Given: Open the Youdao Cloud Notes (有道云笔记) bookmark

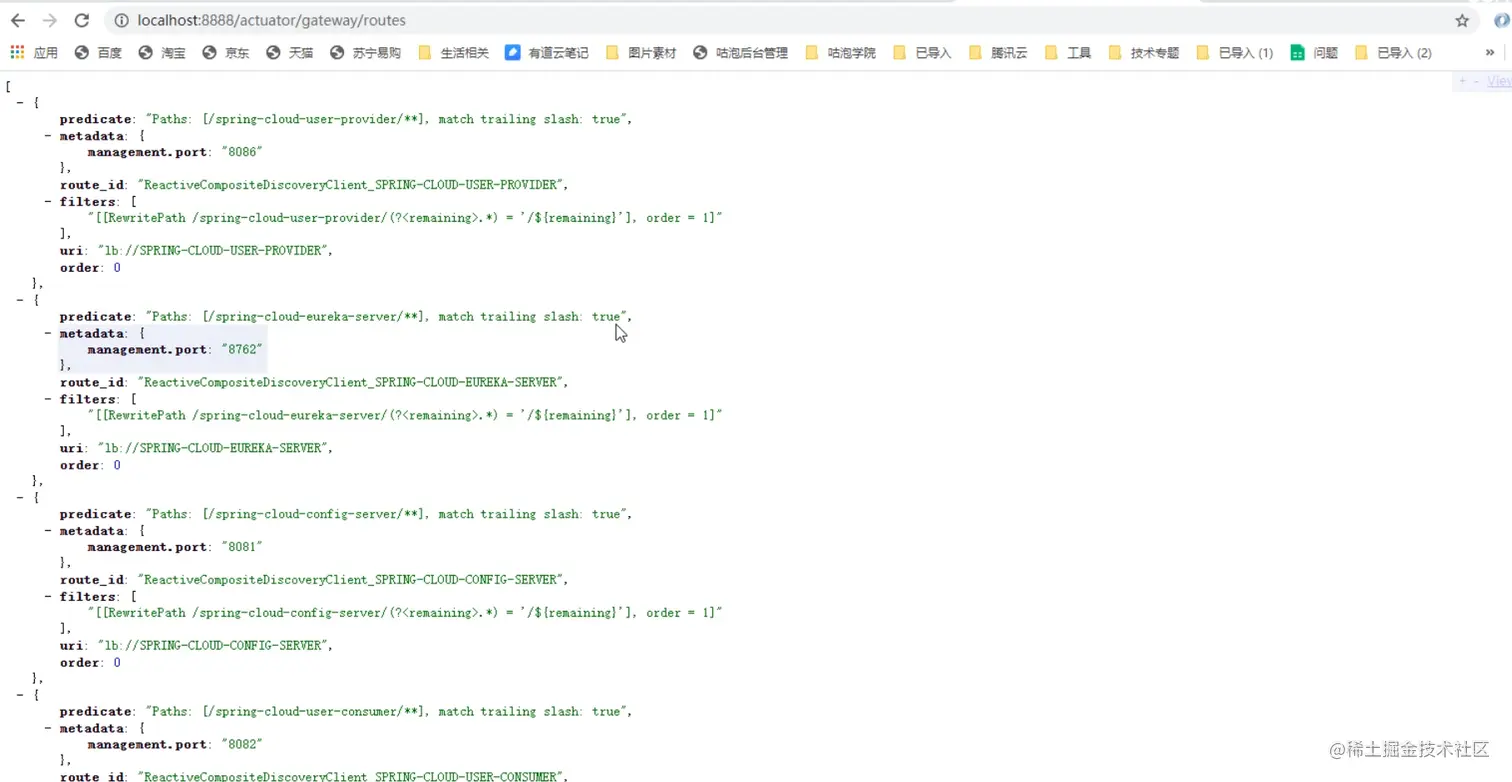Looking at the screenshot, I should pos(545,52).
